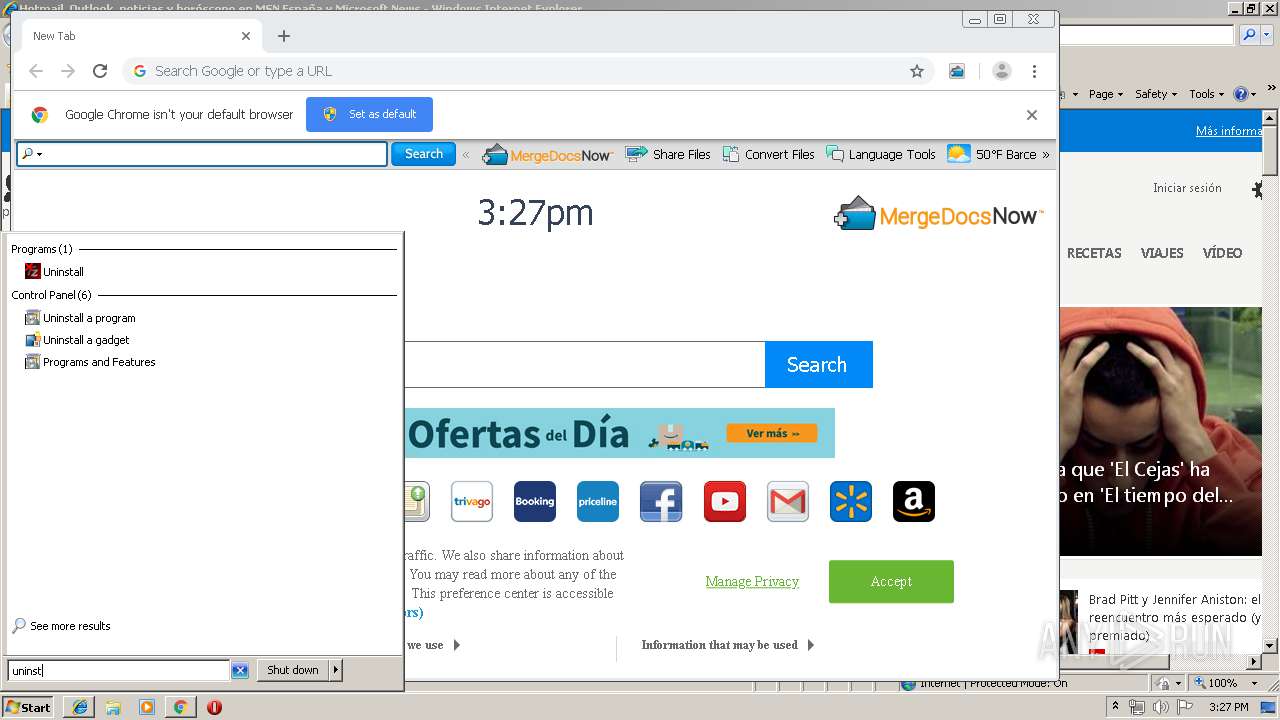Viewport: 1280px width, 720px height.
Task: Open the Booking shortcut icon
Action: tap(535, 502)
